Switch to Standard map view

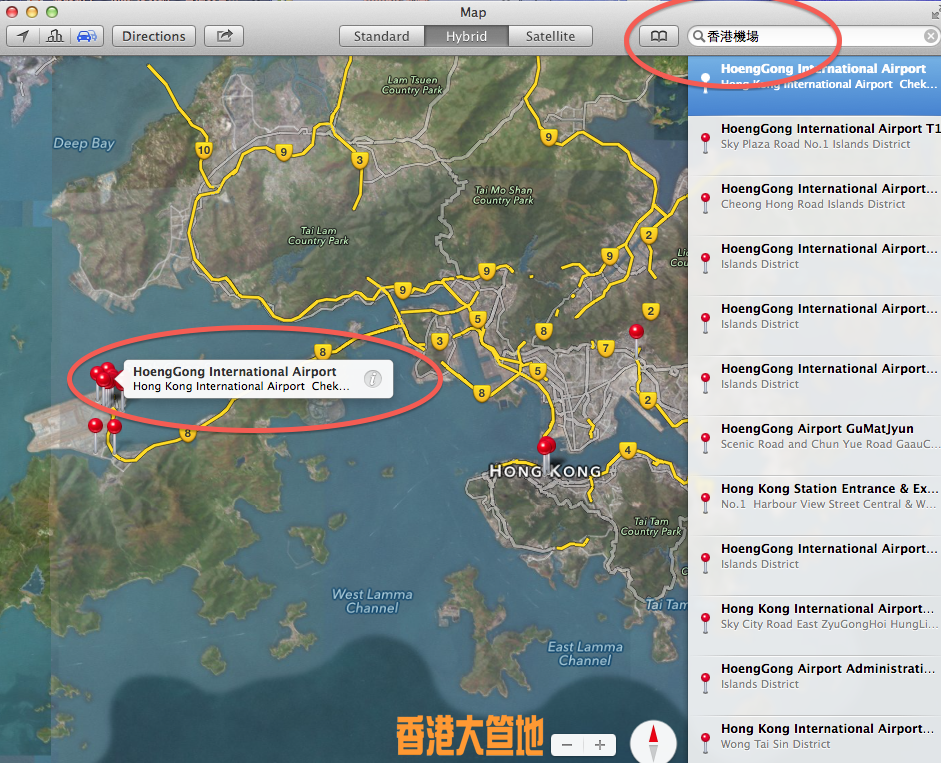point(382,36)
